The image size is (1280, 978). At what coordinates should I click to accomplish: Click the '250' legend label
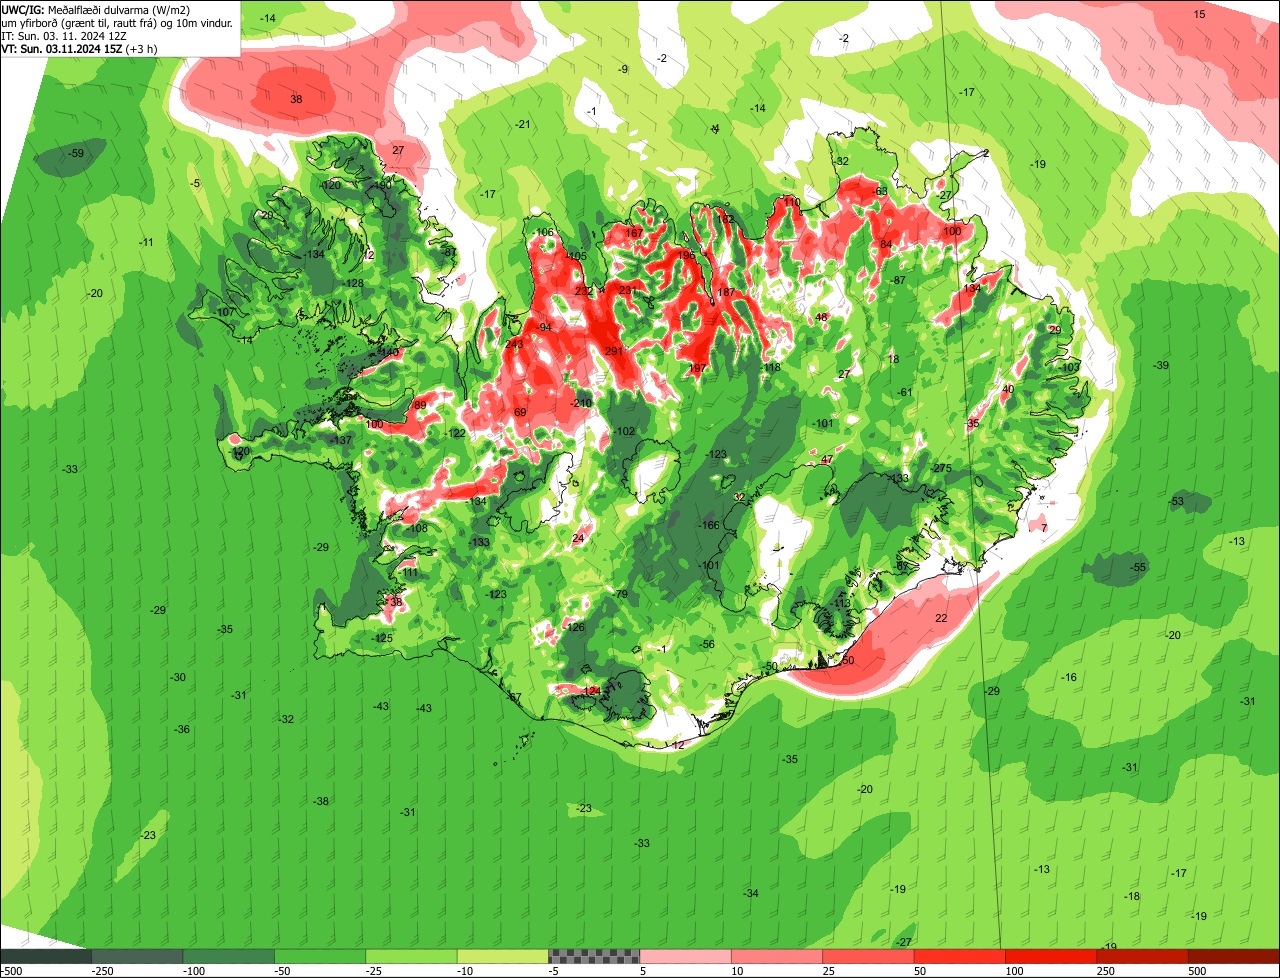coord(1105,971)
